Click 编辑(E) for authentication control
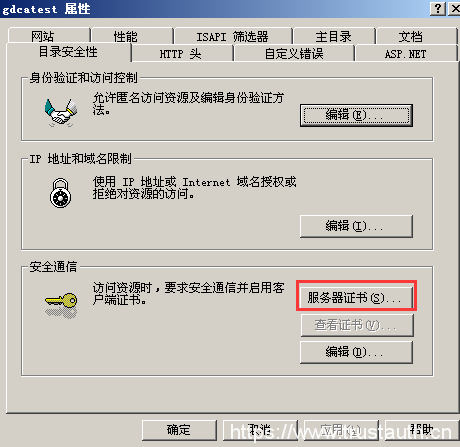 click(356, 115)
